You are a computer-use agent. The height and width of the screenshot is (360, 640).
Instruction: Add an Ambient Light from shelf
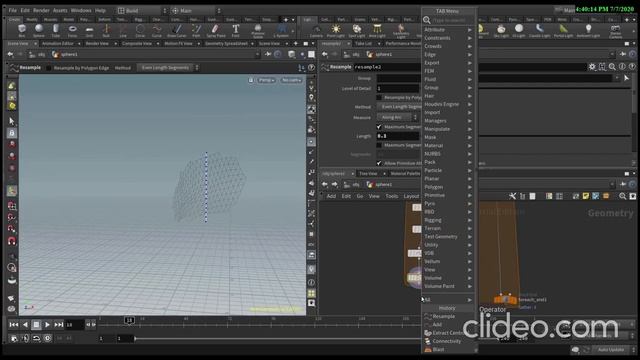point(588,30)
